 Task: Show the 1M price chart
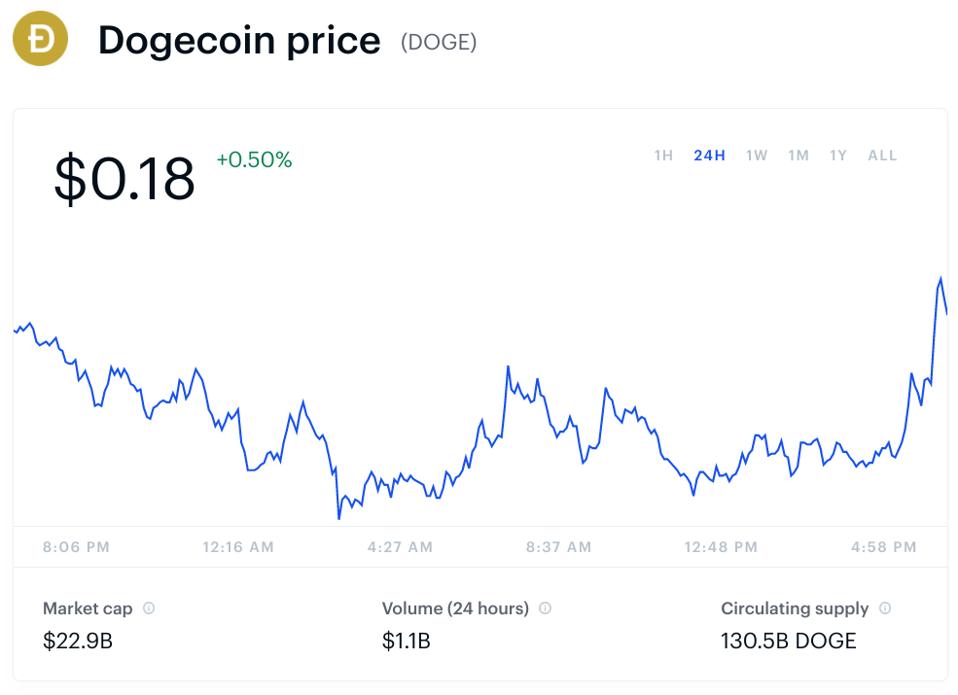pos(799,156)
